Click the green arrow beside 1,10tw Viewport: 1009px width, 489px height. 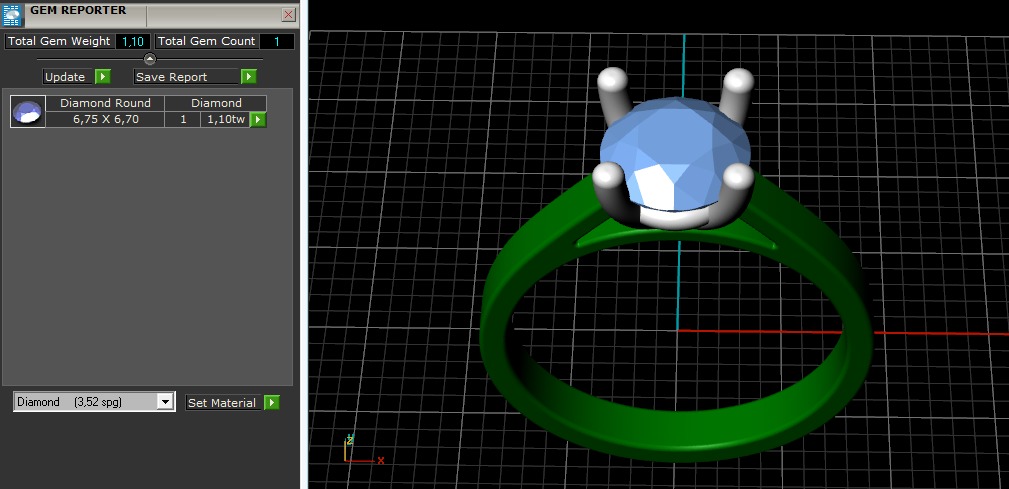point(258,119)
